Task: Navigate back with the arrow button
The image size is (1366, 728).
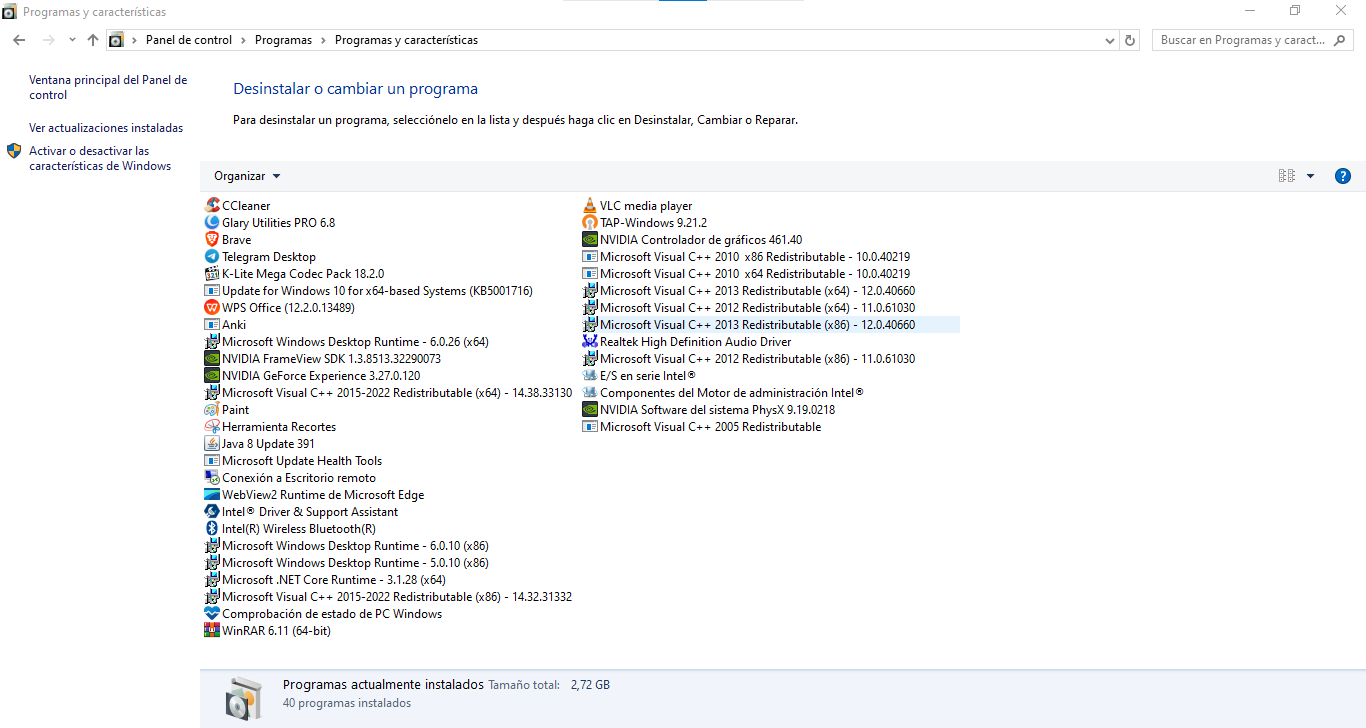Action: (19, 40)
